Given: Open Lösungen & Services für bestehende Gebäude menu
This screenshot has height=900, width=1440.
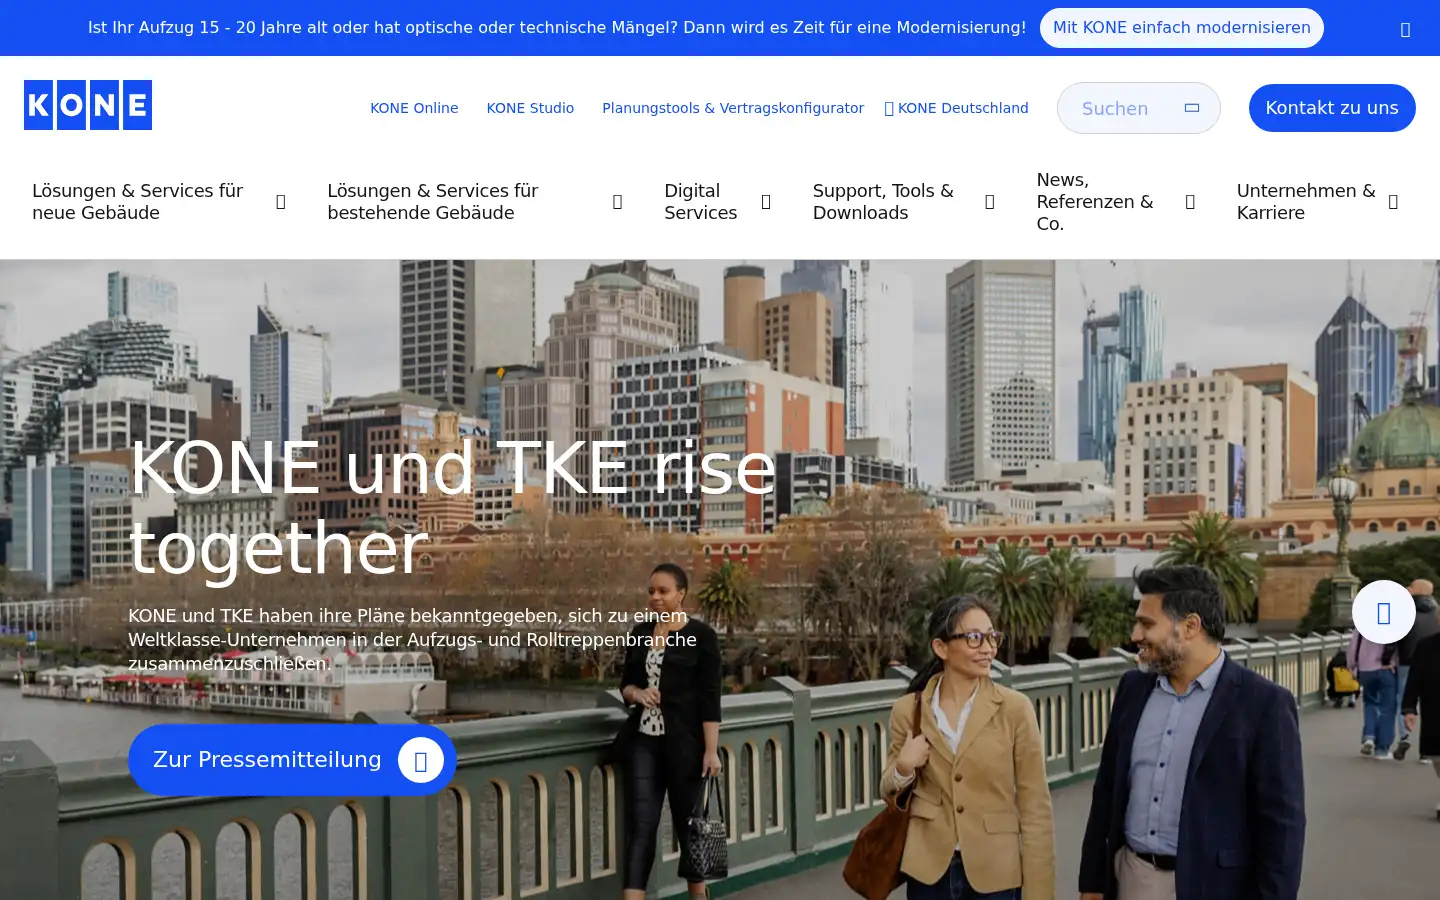Looking at the screenshot, I should click(x=433, y=202).
